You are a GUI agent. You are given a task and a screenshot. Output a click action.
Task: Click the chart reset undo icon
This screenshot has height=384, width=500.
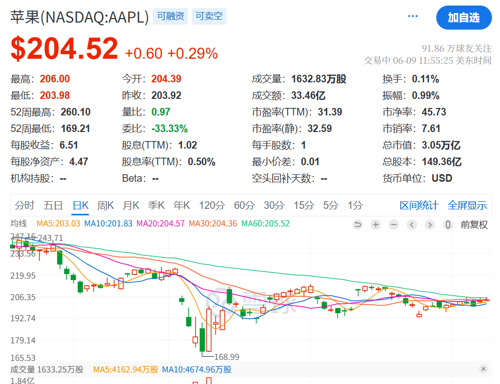click(x=358, y=225)
